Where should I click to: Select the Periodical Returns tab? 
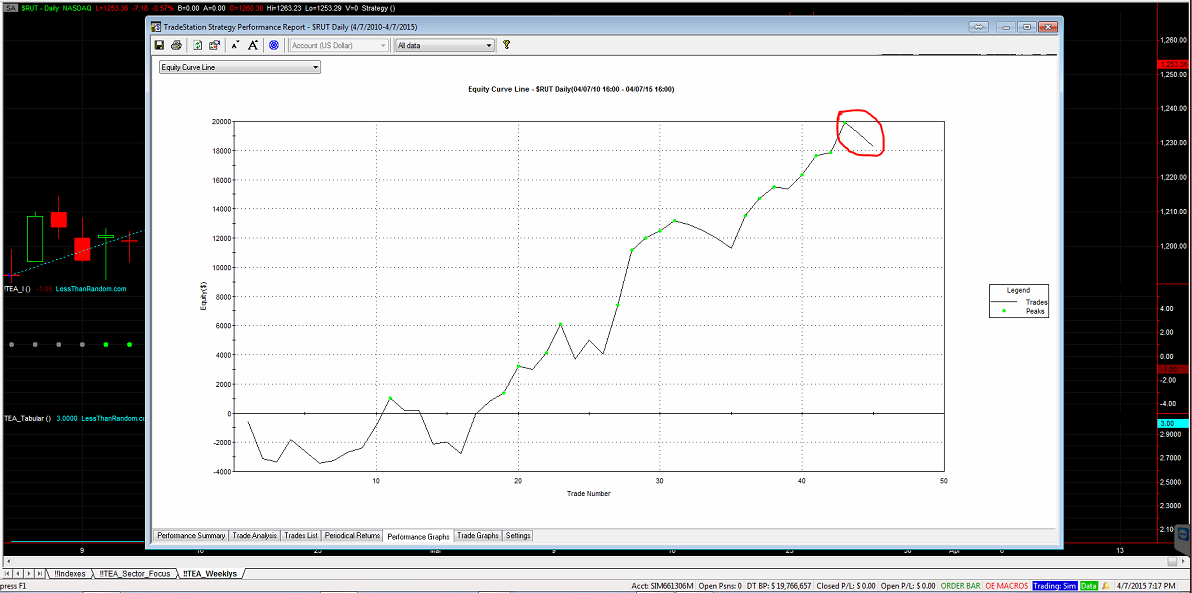pyautogui.click(x=353, y=535)
